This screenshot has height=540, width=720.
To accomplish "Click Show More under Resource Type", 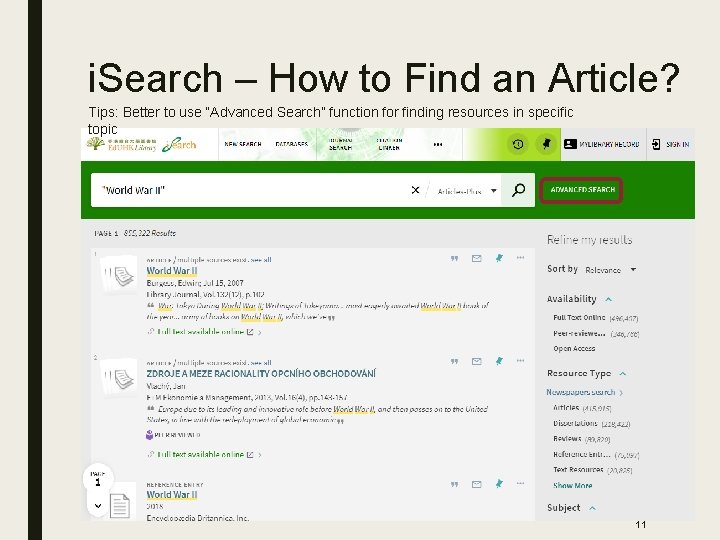I will pos(573,485).
